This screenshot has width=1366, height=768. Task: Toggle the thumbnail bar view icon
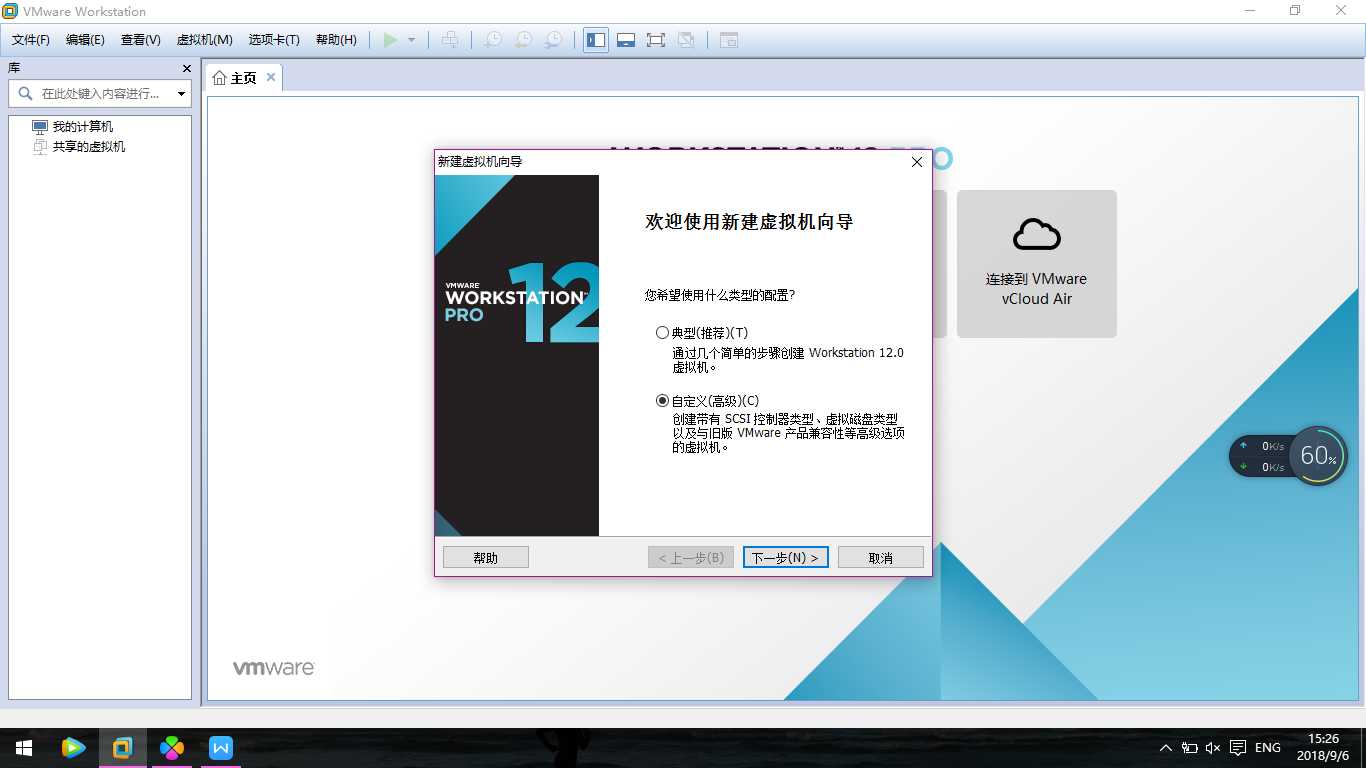click(626, 40)
